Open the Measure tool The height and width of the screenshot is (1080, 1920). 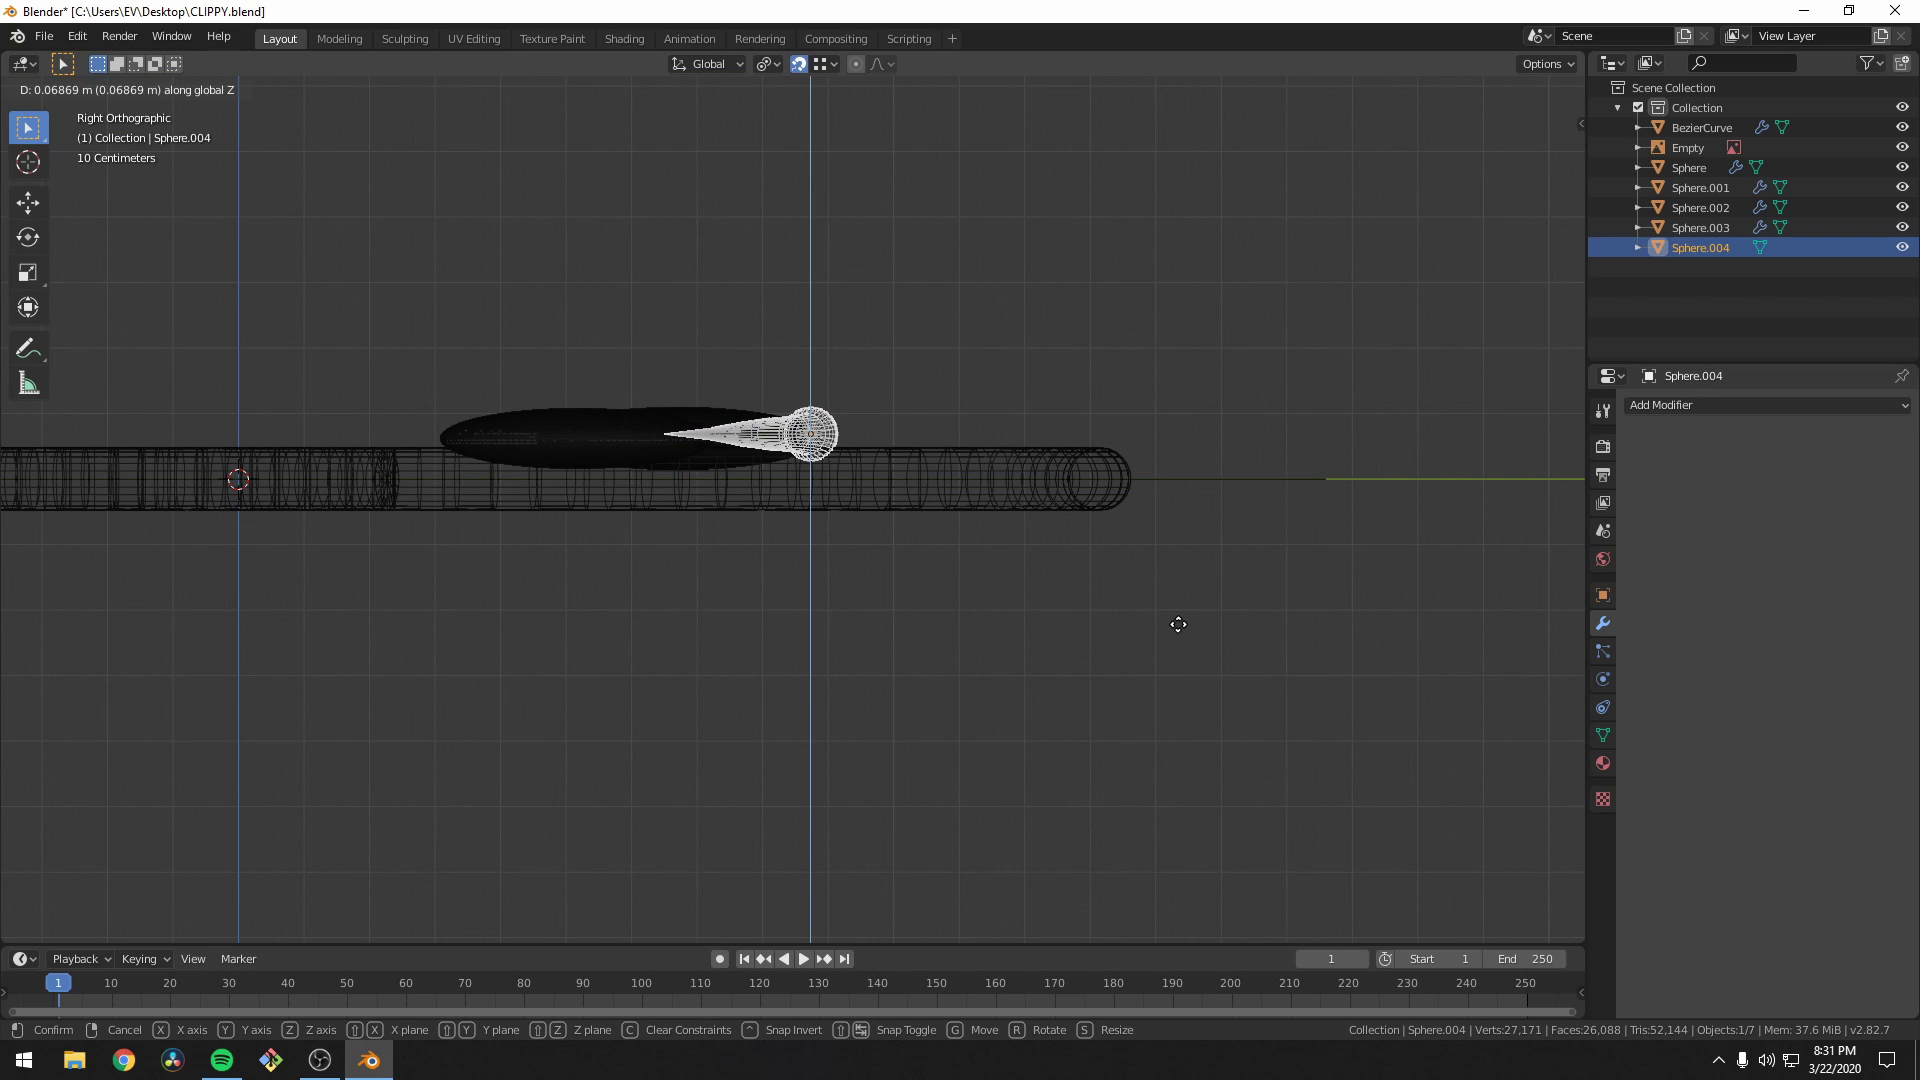tap(27, 382)
